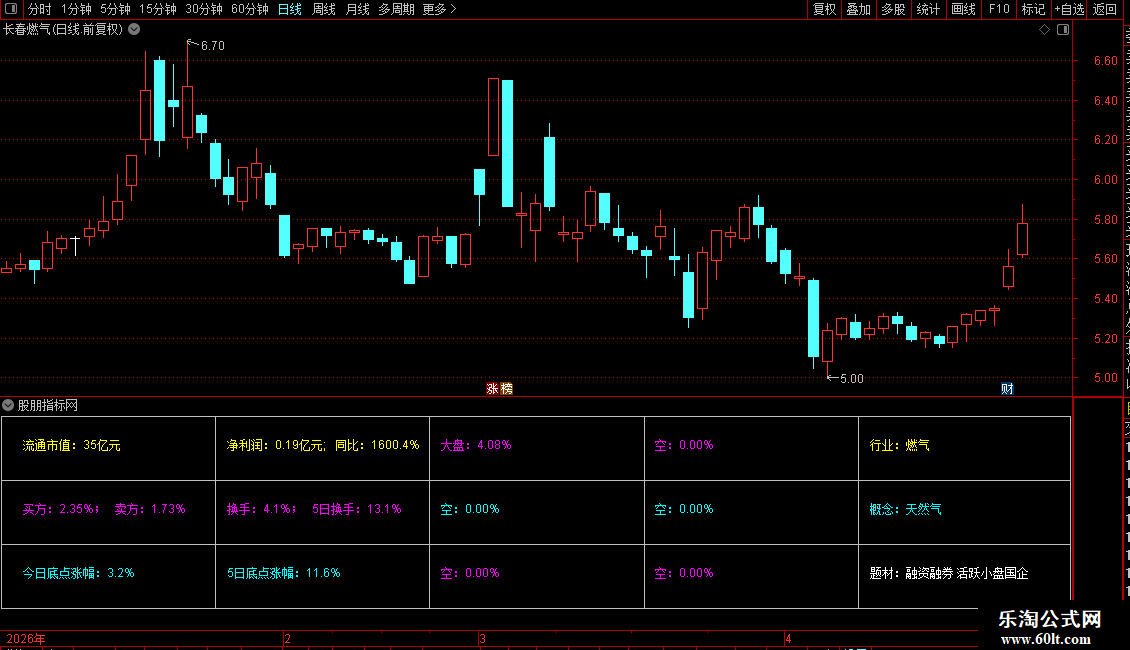The width and height of the screenshot is (1130, 650).
Task: Select the 周线 weekly chart tab
Action: pos(324,9)
